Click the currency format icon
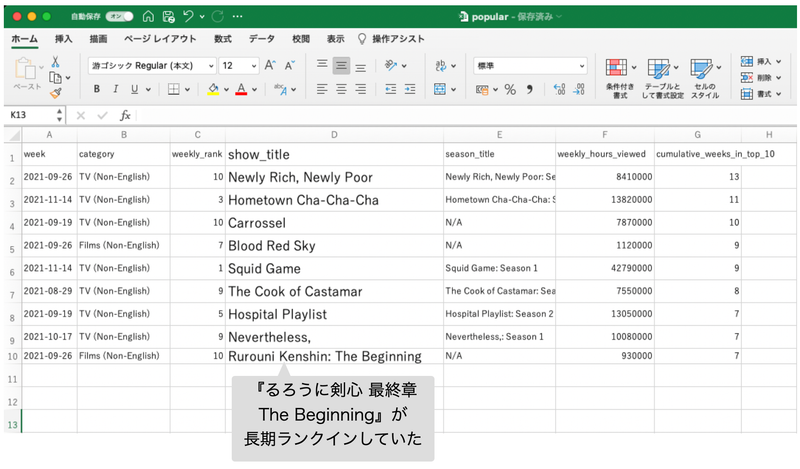 (x=482, y=90)
